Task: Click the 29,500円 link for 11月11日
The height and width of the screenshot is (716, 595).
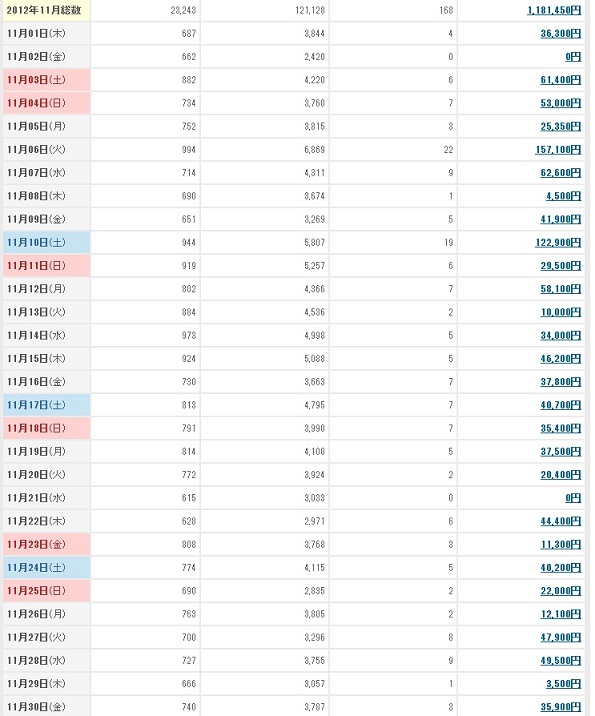Action: tap(561, 266)
